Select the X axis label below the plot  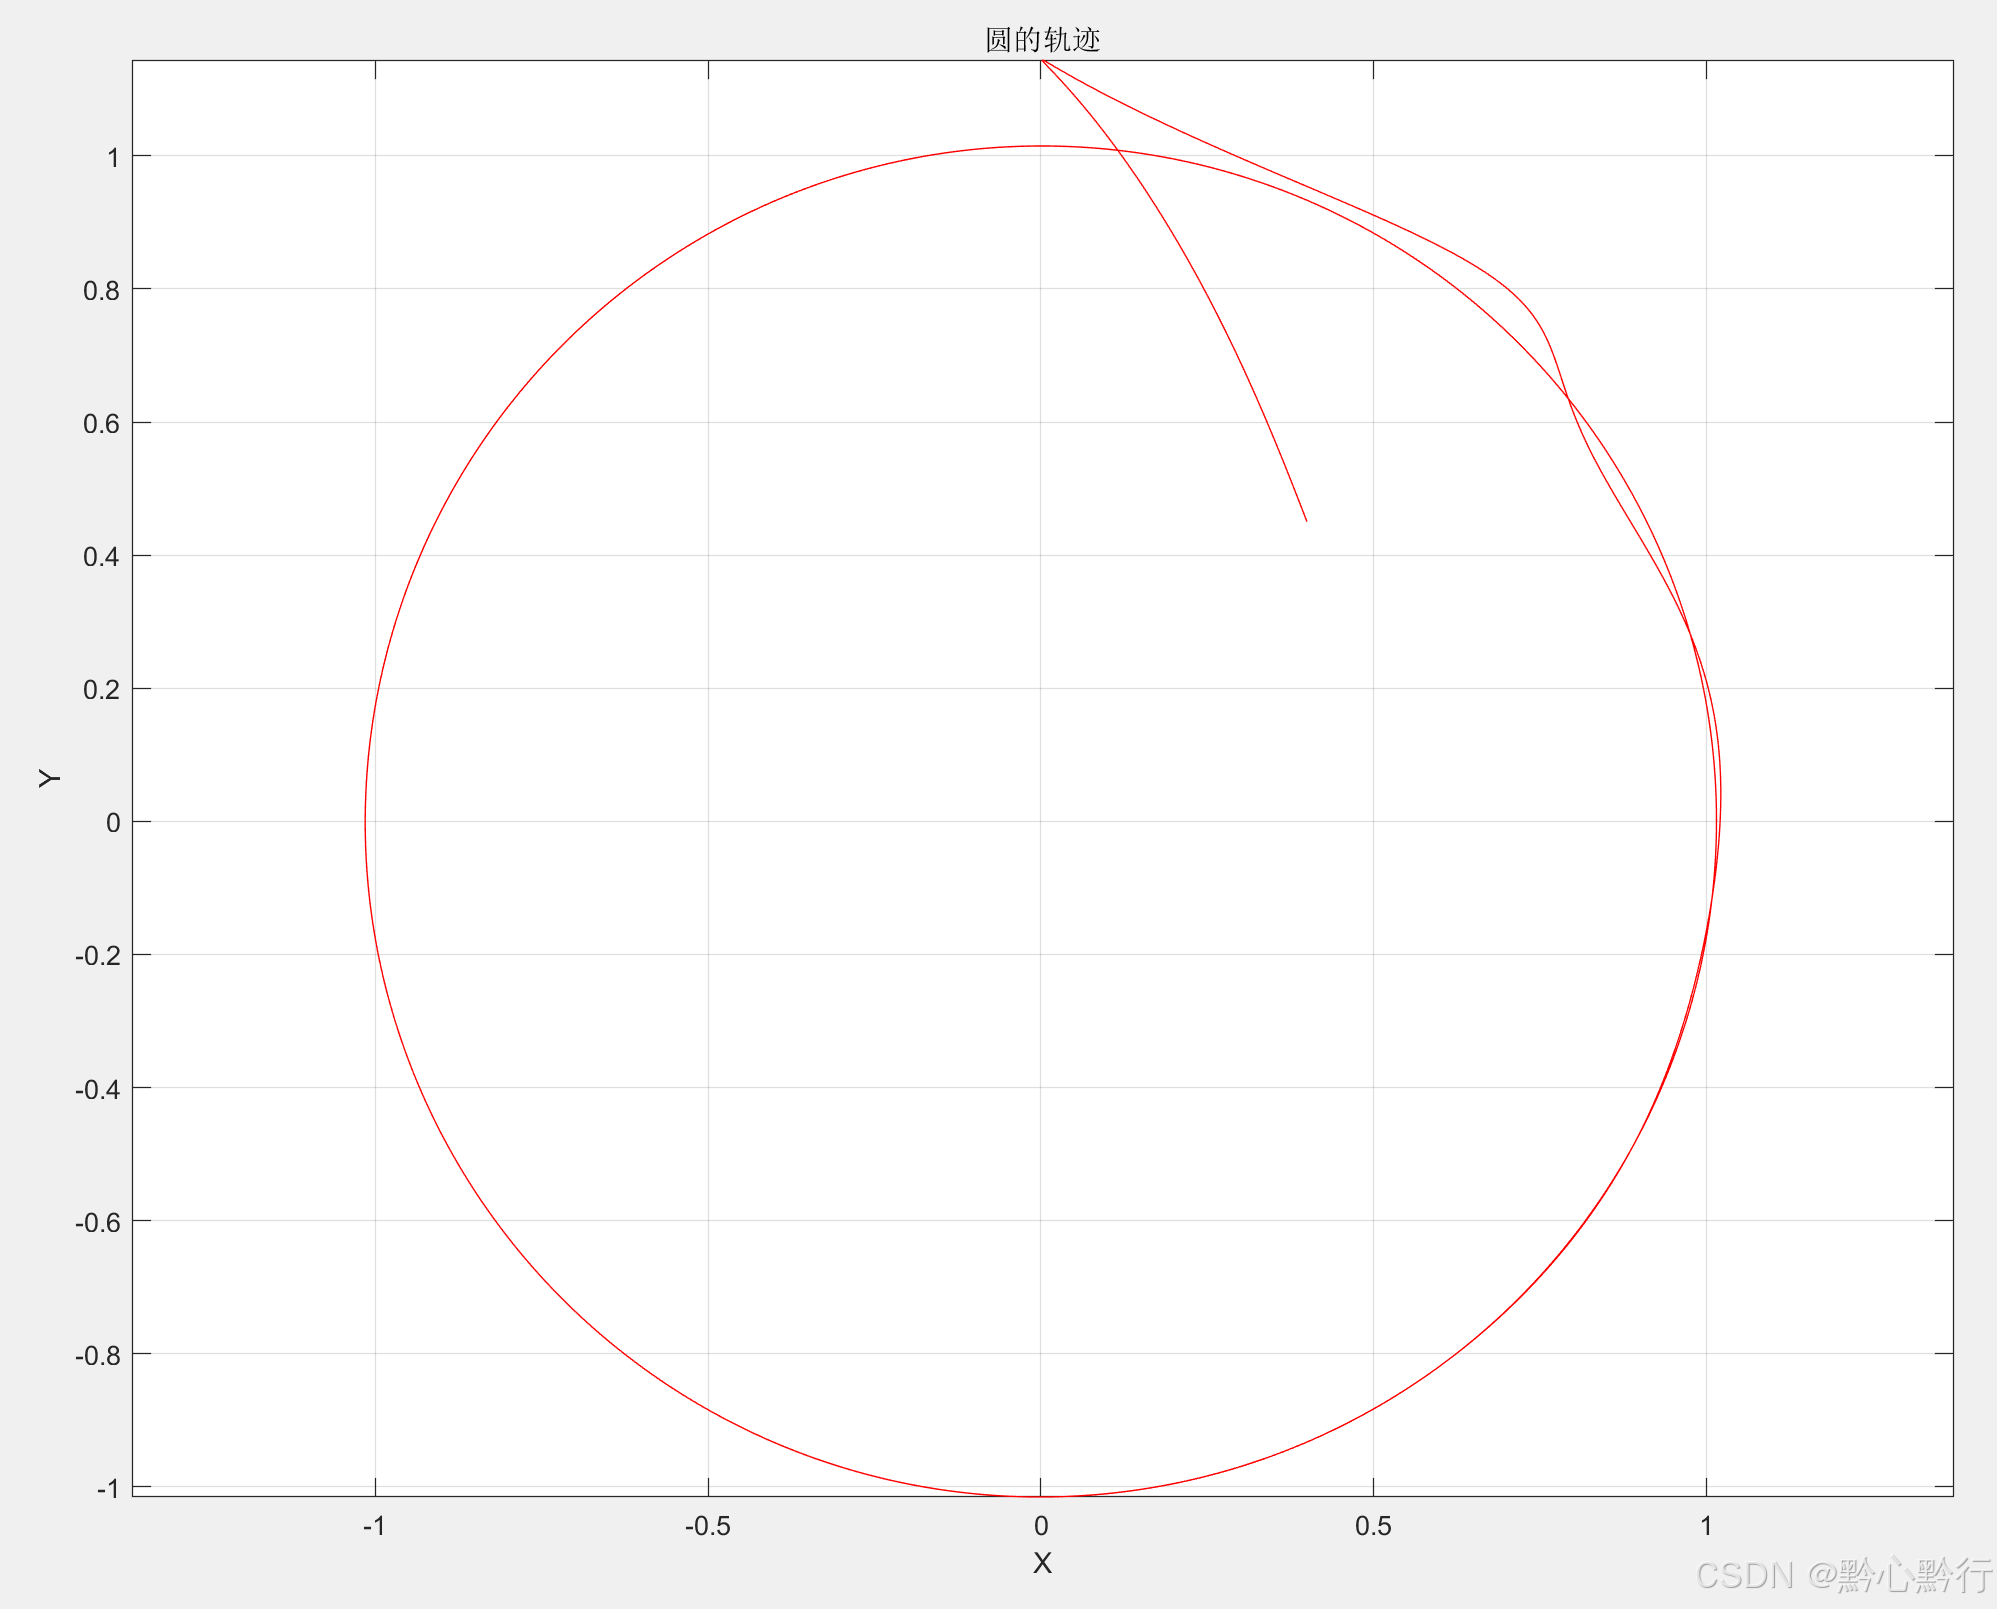click(x=1042, y=1563)
